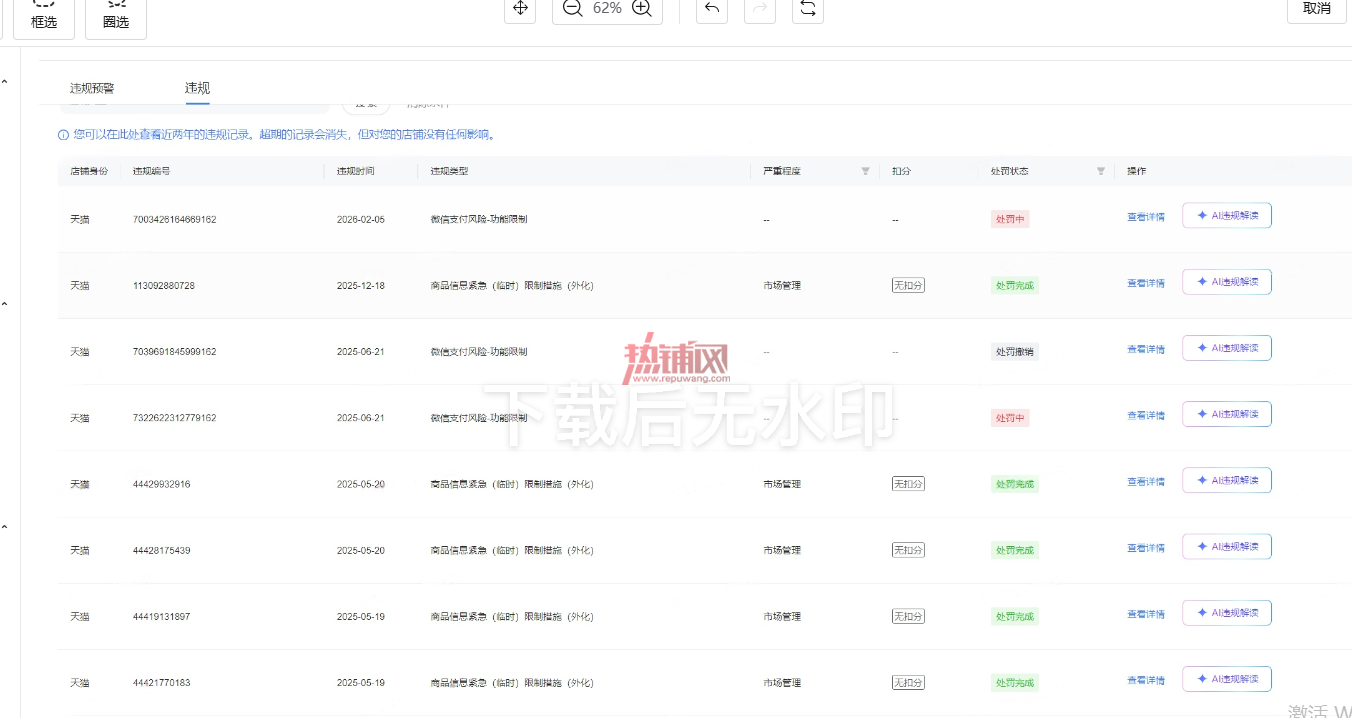Open 查看详情 for violation 44428175439
Viewport: 1352px width, 718px height.
[1146, 548]
